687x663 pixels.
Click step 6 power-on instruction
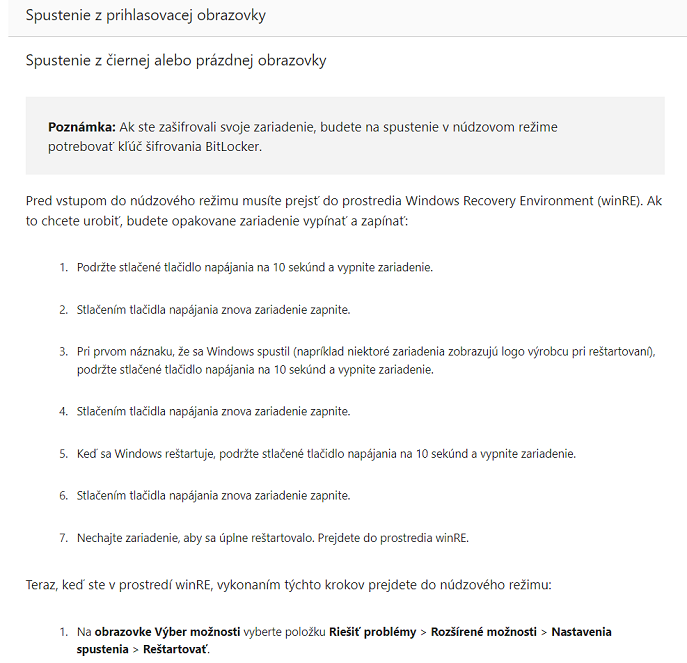coord(213,496)
